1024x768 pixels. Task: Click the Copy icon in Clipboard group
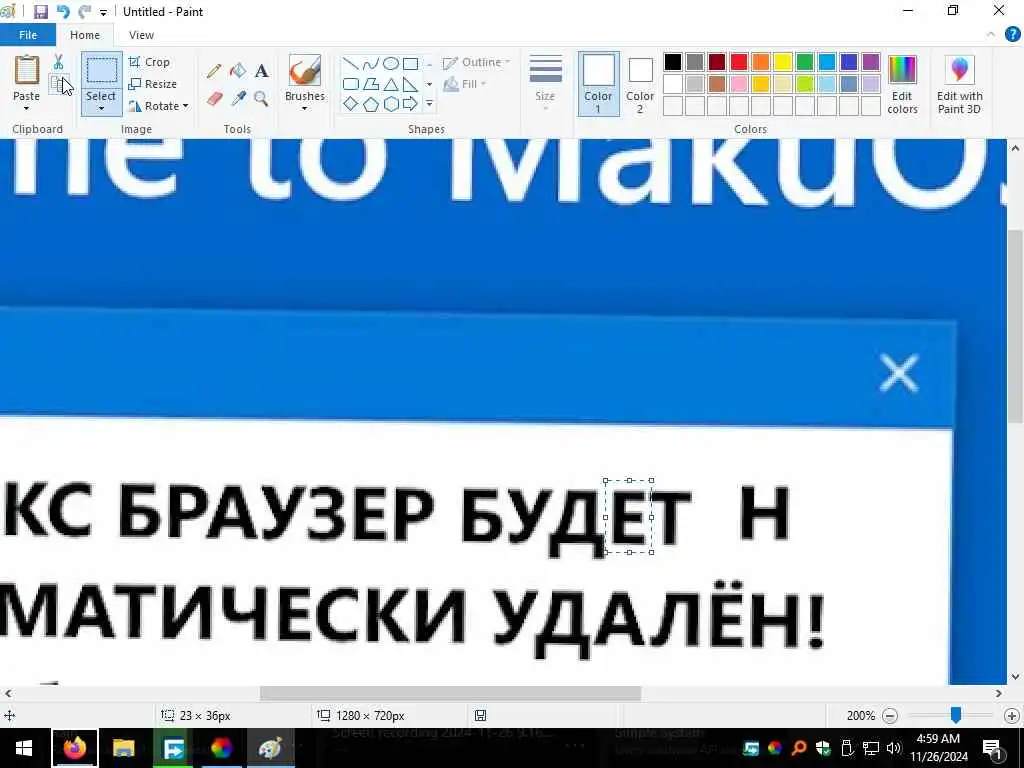coord(58,84)
